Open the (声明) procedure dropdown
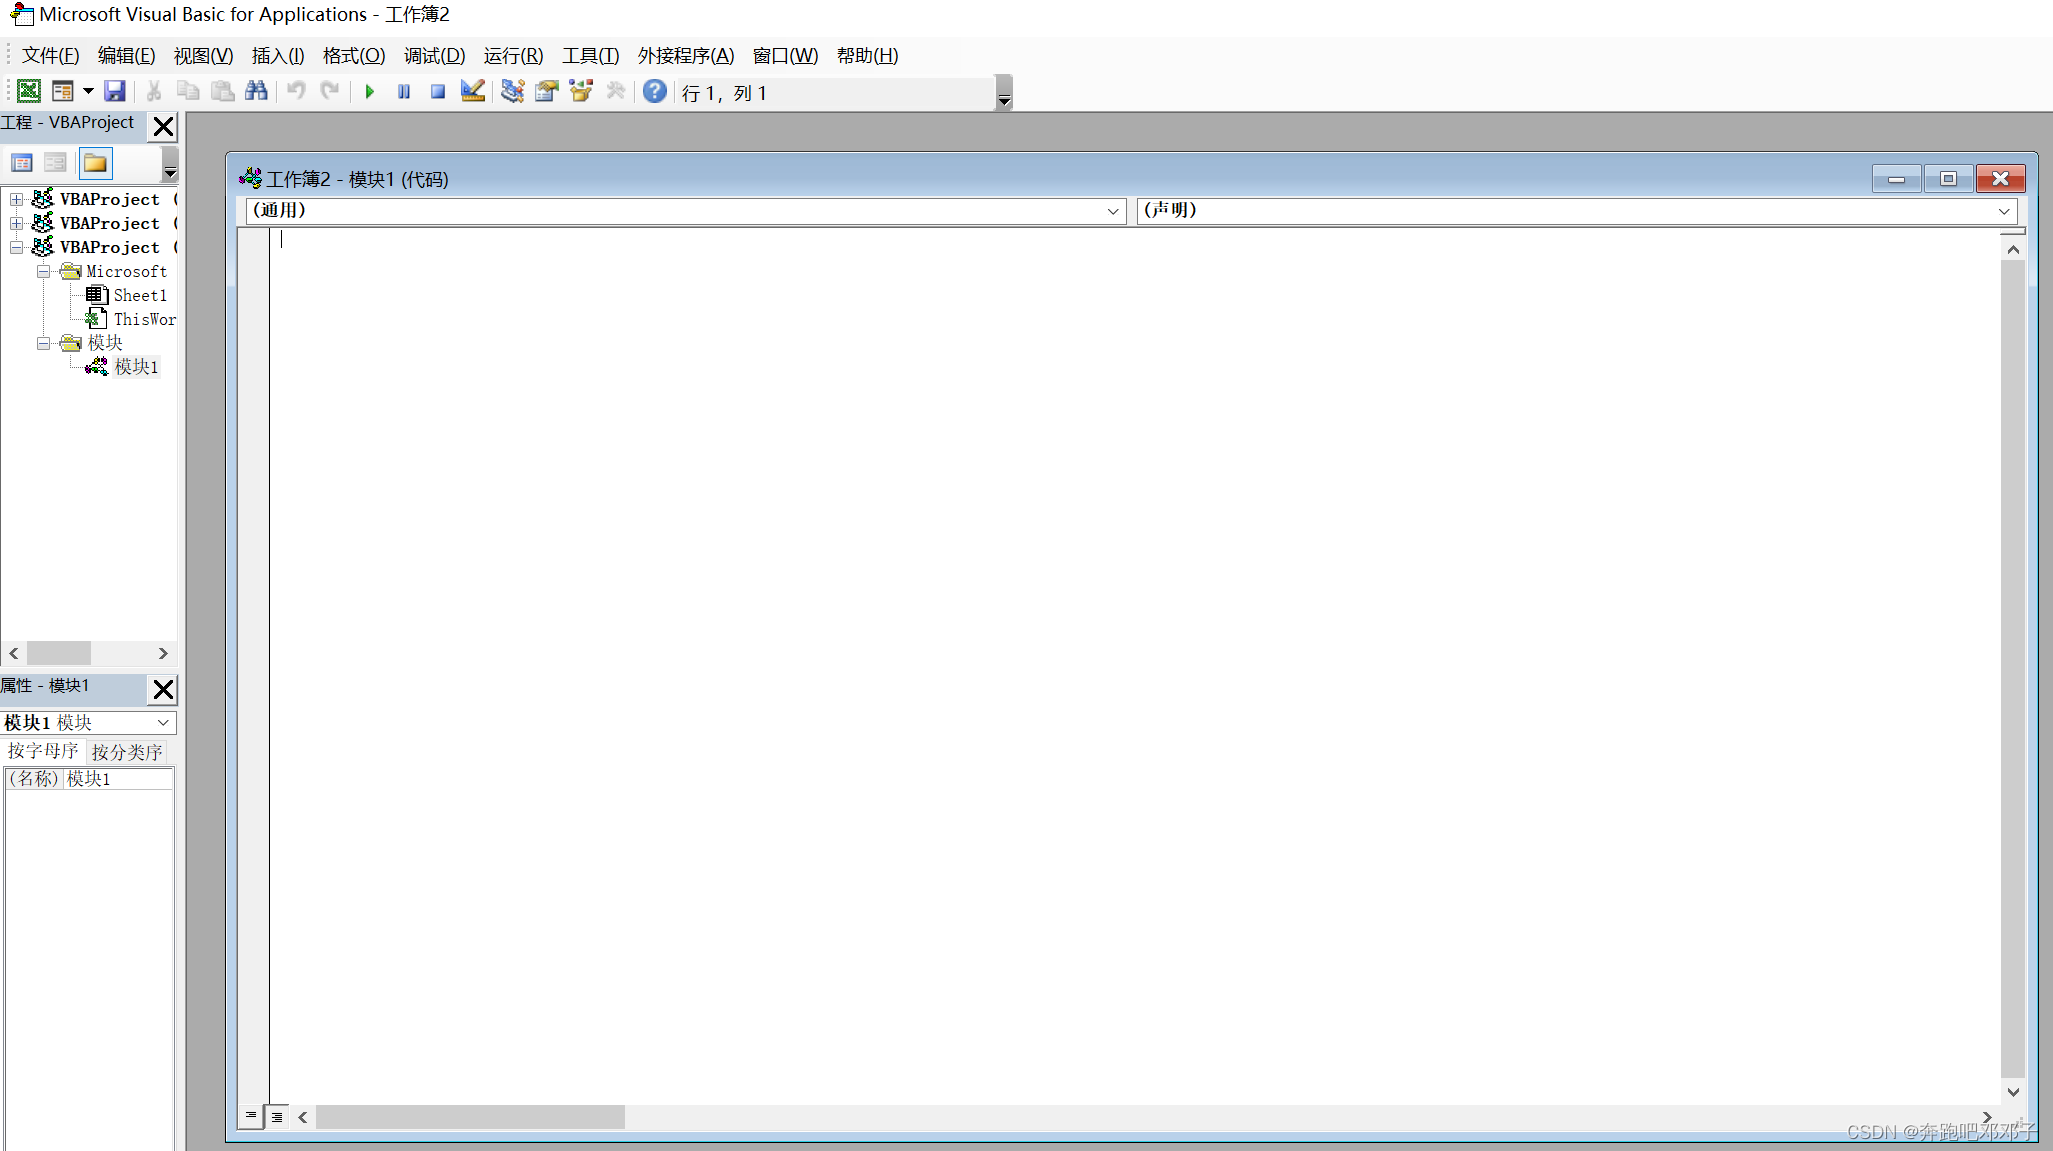Image resolution: width=2053 pixels, height=1151 pixels. (2003, 211)
